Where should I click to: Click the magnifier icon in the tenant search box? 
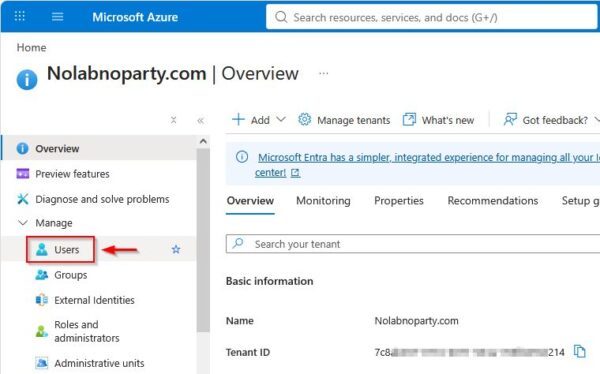(238, 243)
